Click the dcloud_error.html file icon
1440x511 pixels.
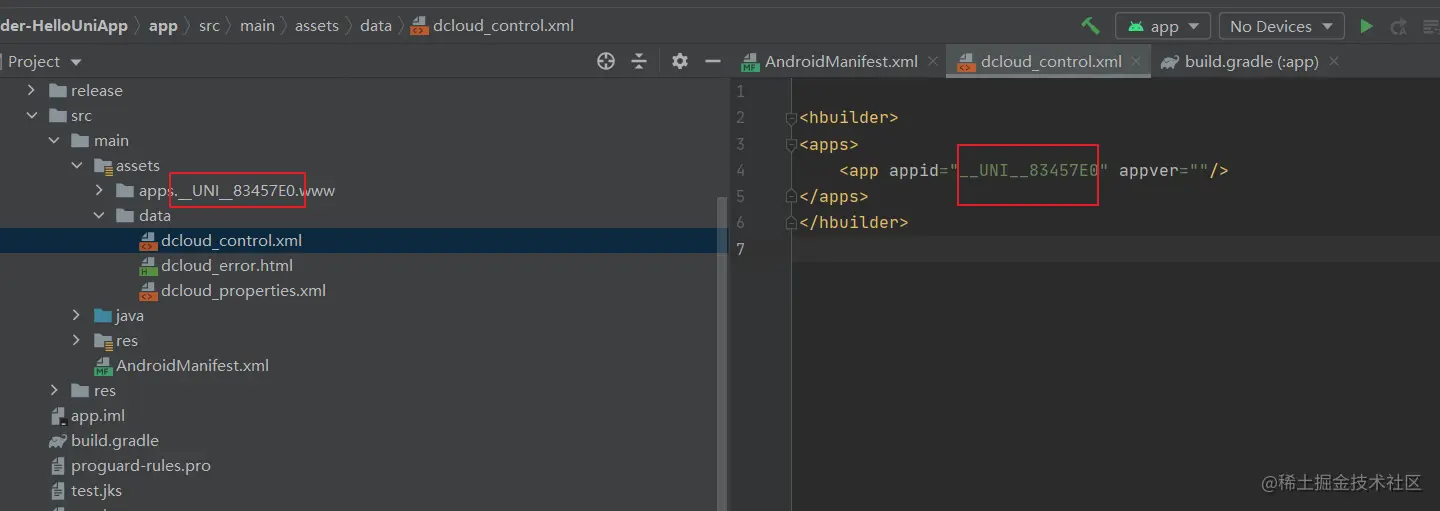point(148,265)
